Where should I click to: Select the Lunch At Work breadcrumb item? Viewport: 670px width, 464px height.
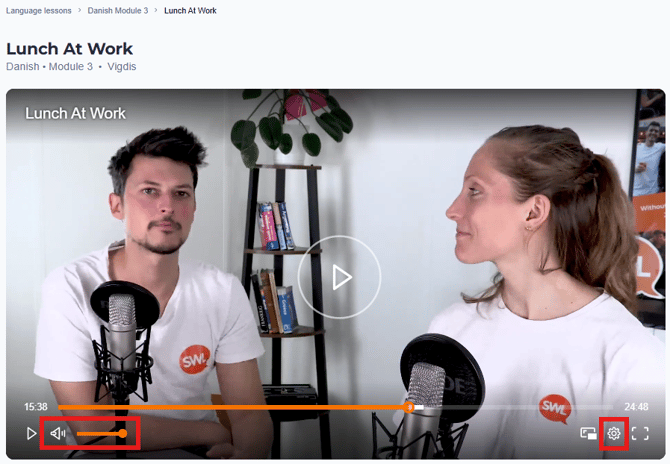190,11
